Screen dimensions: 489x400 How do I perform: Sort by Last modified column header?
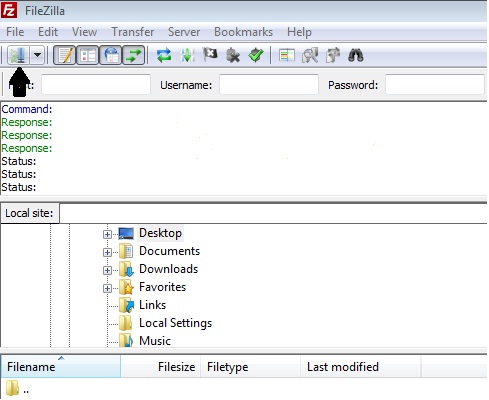[x=361, y=367]
